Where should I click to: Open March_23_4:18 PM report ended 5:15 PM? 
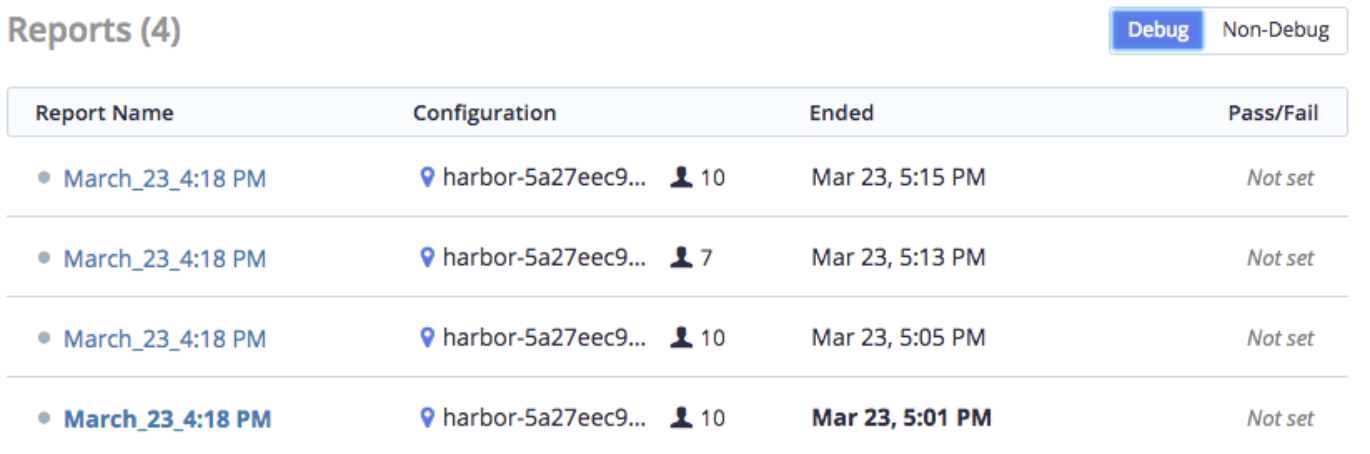(x=165, y=179)
